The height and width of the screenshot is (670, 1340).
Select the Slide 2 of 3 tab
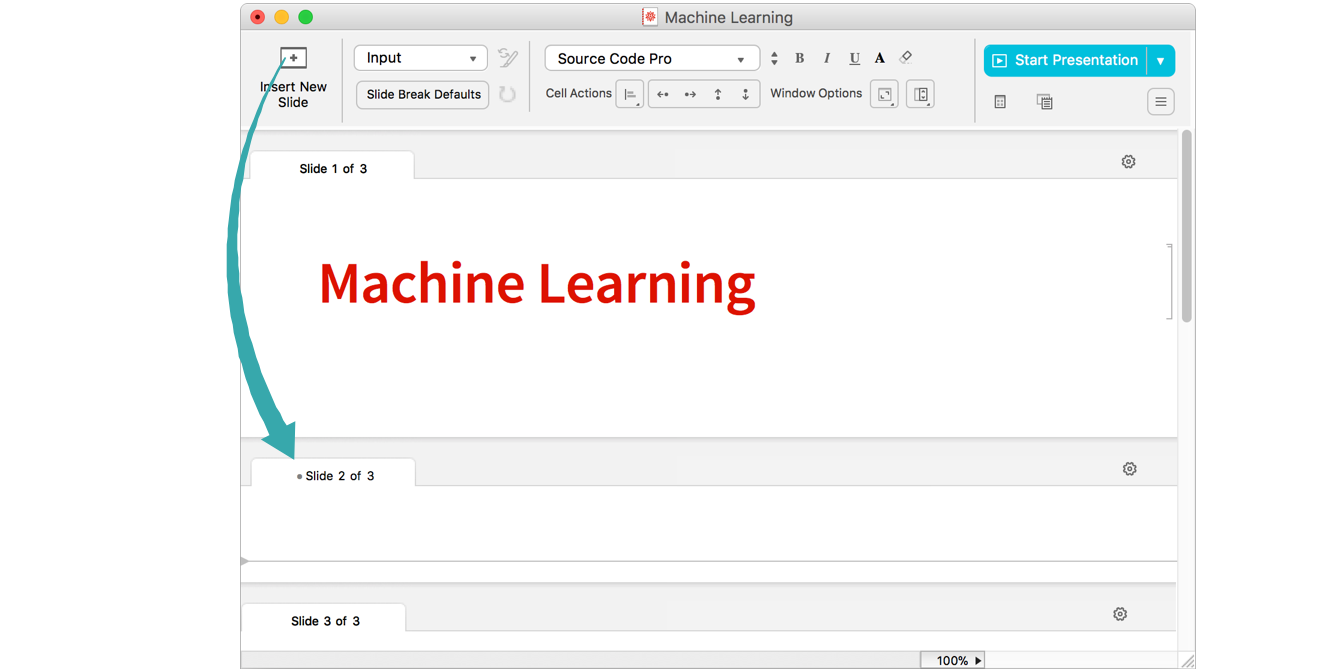pyautogui.click(x=335, y=475)
